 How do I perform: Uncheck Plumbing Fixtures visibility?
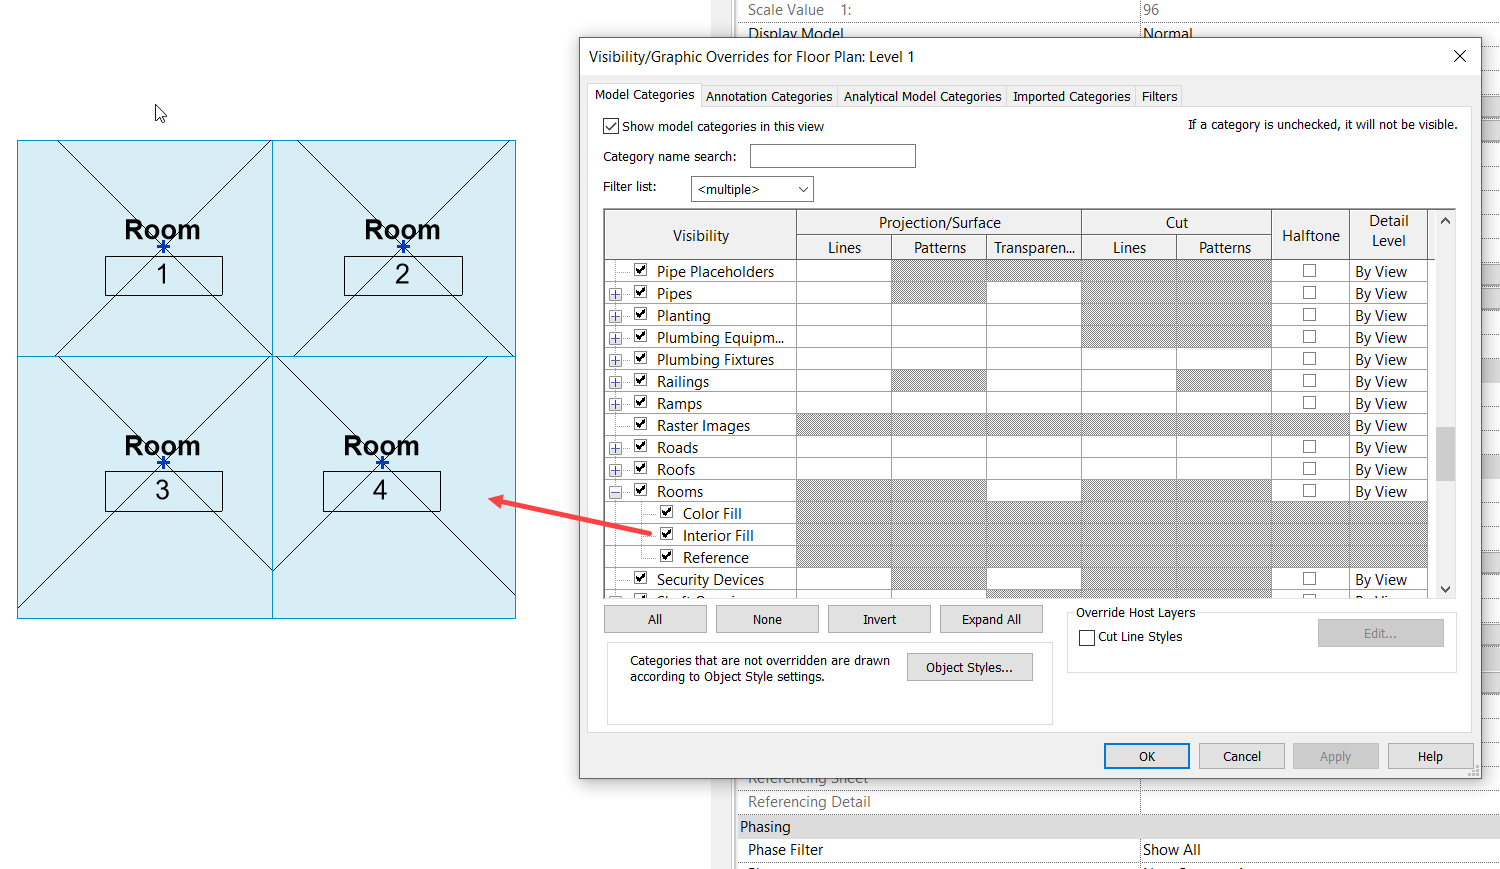coord(641,357)
